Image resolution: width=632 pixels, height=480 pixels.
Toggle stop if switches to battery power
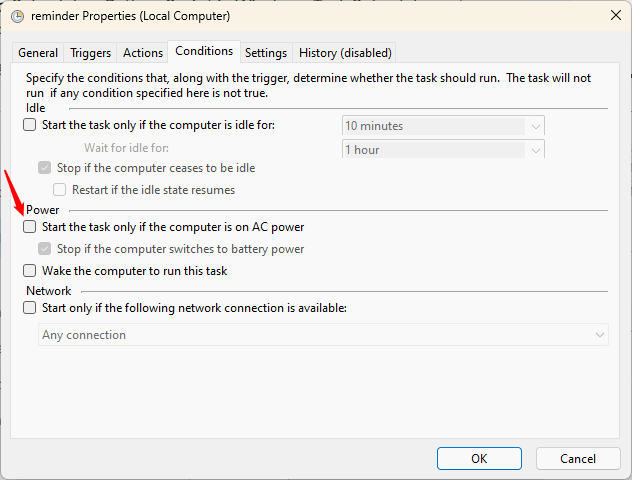(x=44, y=249)
